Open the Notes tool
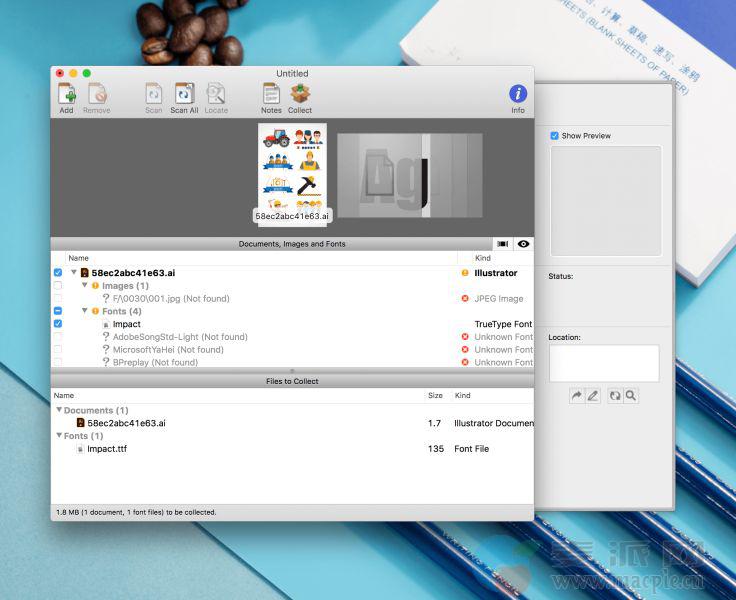This screenshot has width=736, height=600. (271, 94)
